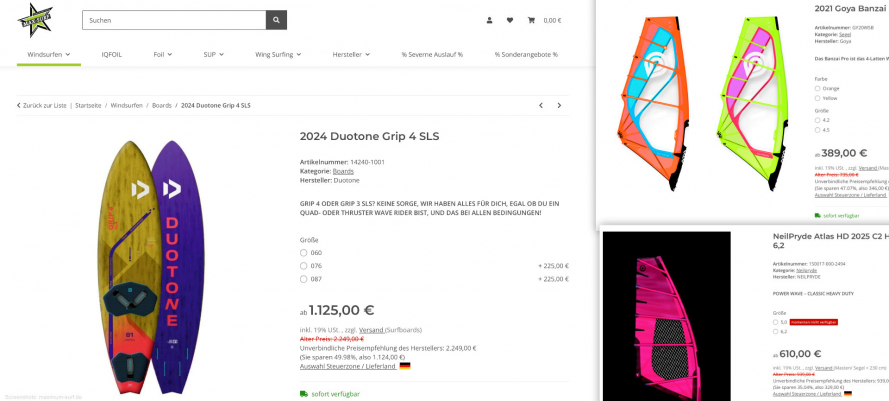Open the user account icon
This screenshot has width=889, height=401.
[x=489, y=20]
